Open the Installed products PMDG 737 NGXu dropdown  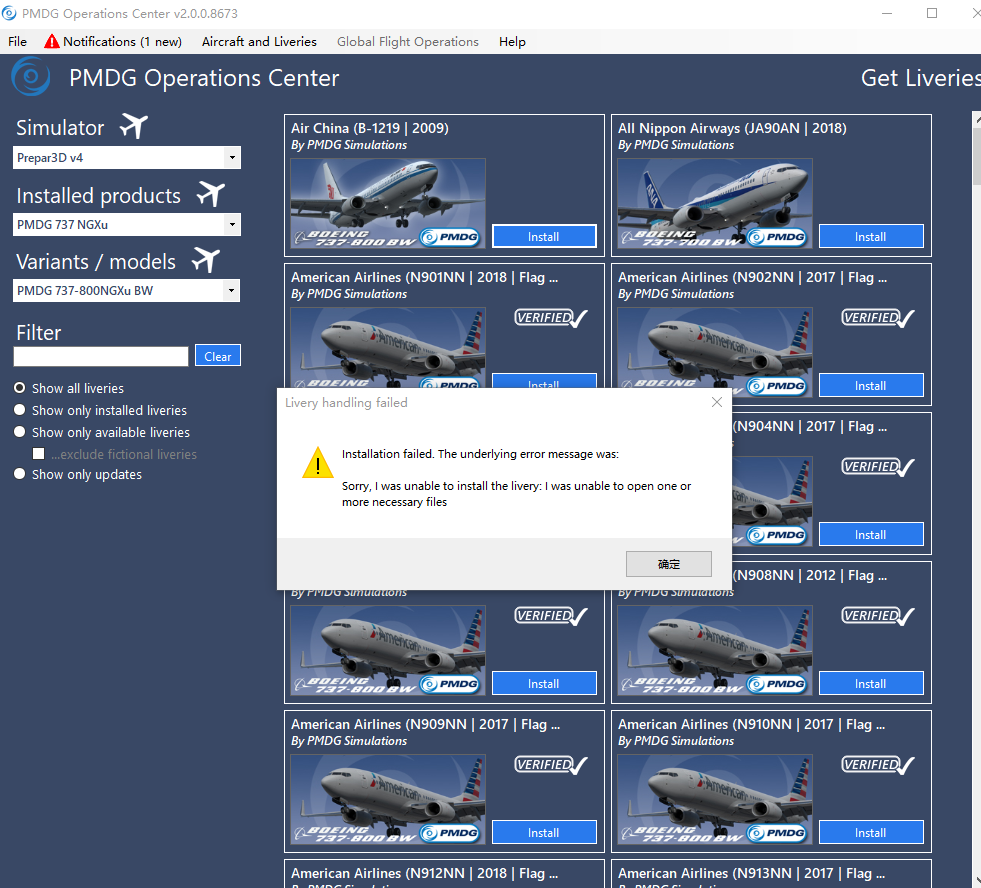[x=126, y=225]
